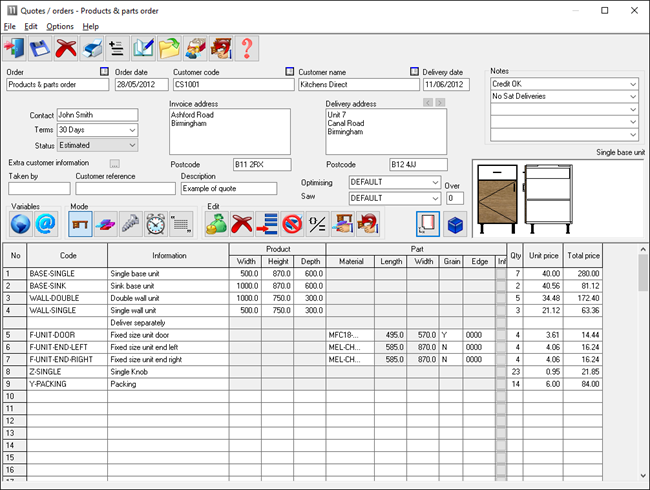Open the Edit menu
The height and width of the screenshot is (490, 650).
[31, 26]
